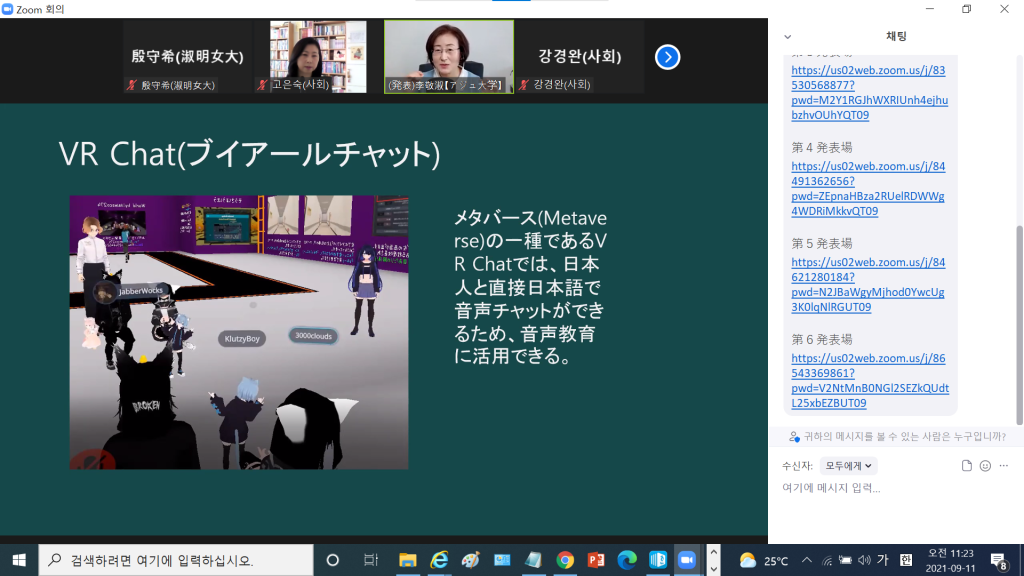Viewport: 1024px width, 576px height.
Task: See who can view your messages
Action: pos(897,436)
